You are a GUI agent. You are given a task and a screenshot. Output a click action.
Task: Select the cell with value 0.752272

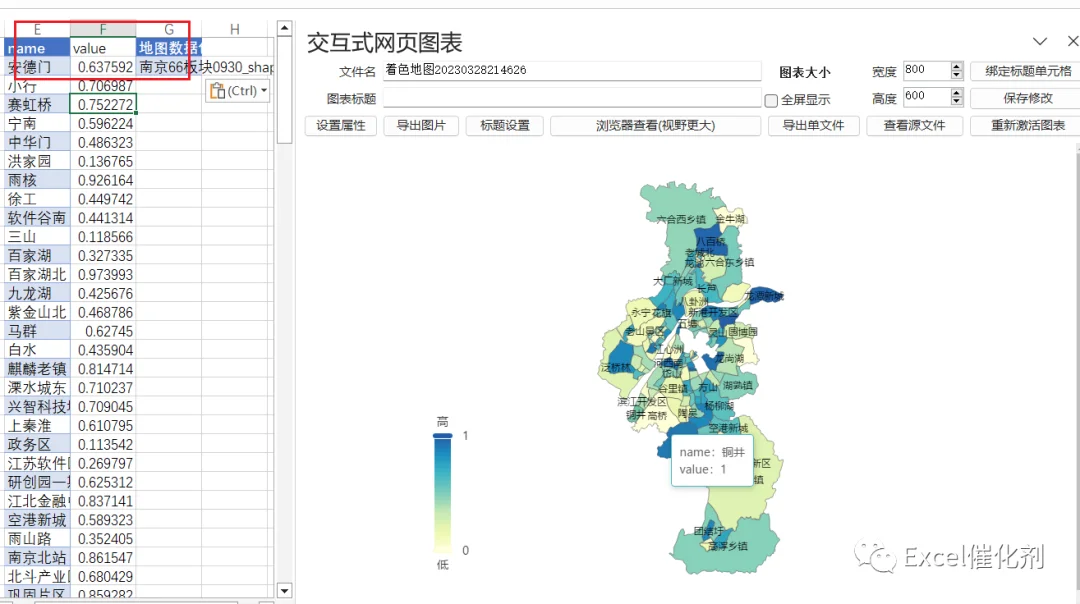point(103,105)
